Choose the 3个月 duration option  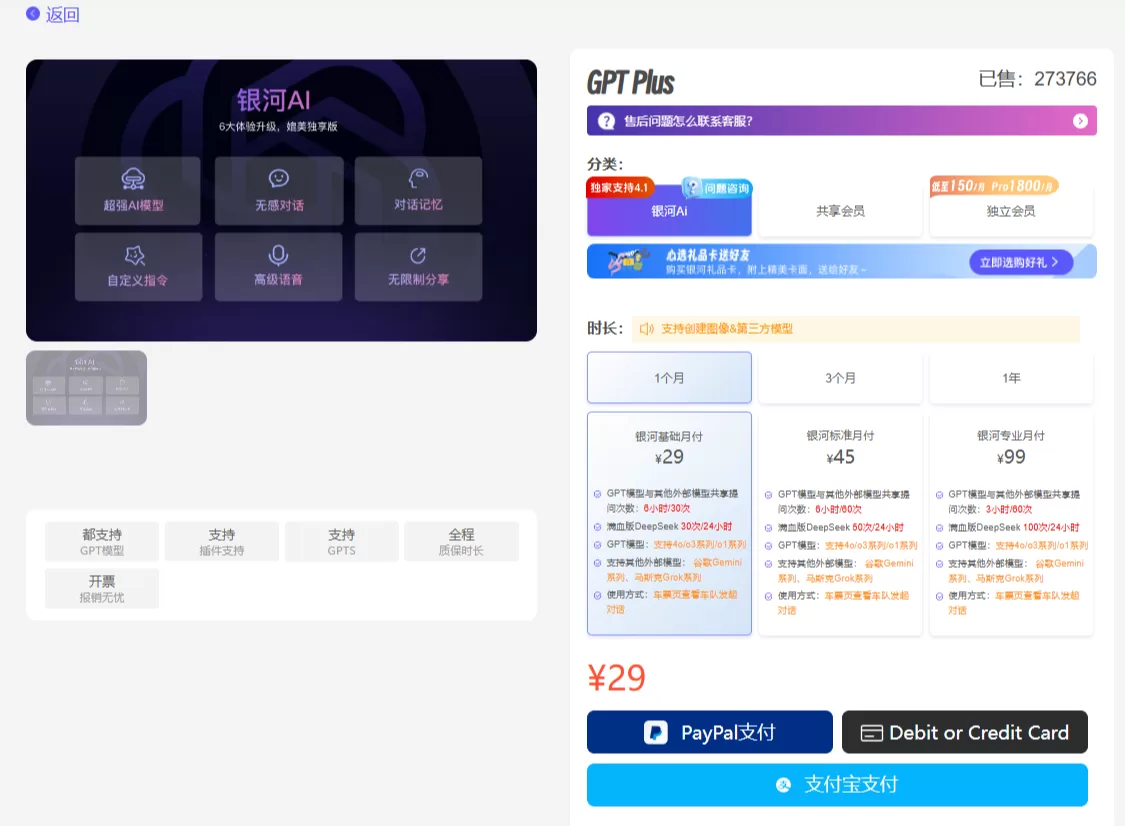pyautogui.click(x=840, y=377)
